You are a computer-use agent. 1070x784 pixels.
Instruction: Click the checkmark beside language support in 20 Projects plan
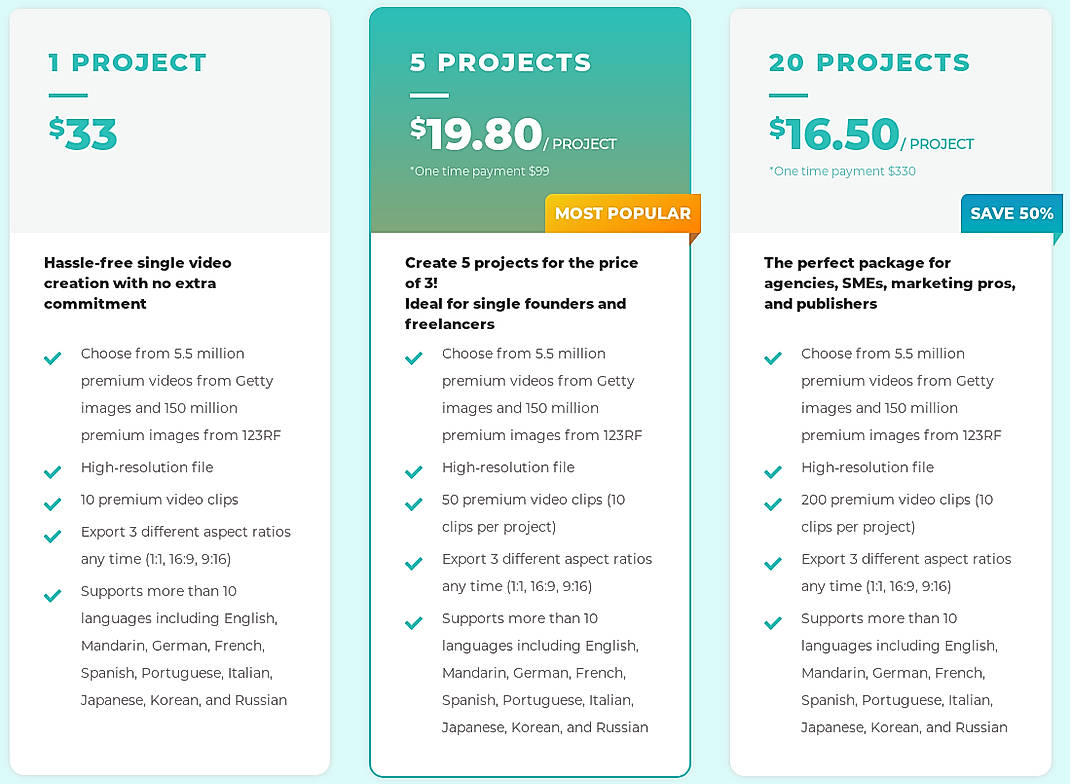(x=772, y=622)
